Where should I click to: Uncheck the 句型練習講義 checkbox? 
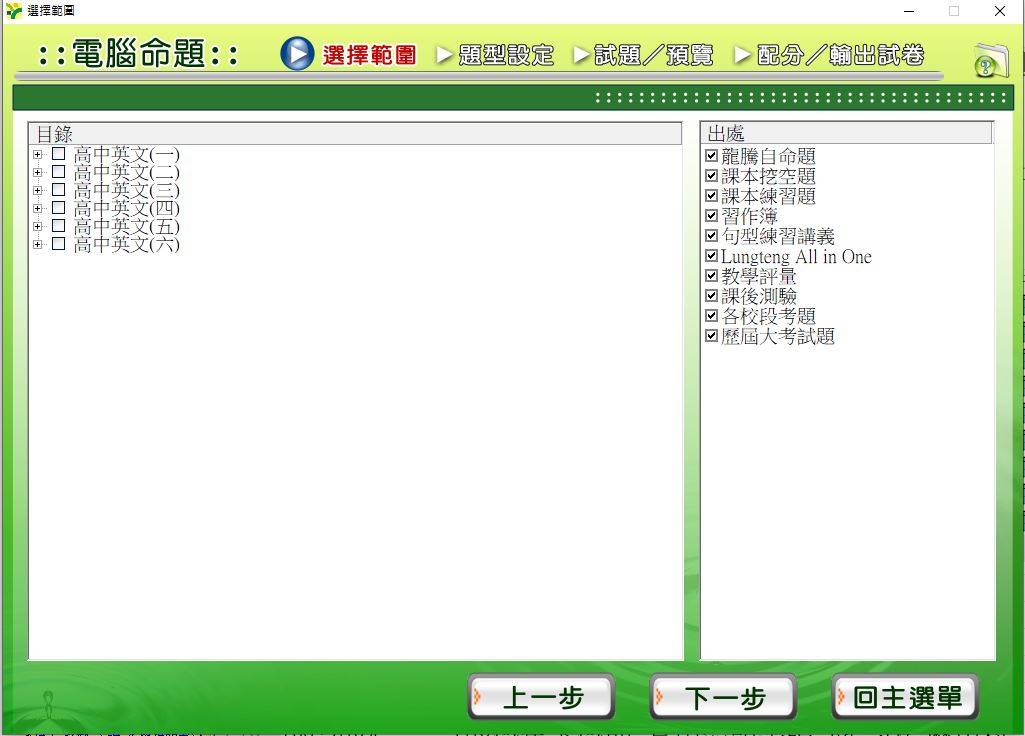[x=712, y=235]
